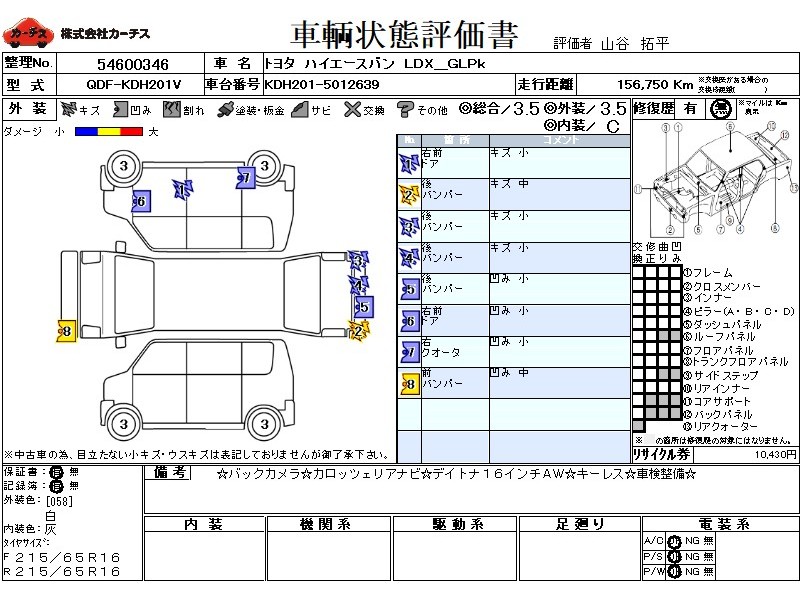Click the red swatch of the damage scale
This screenshot has height=600, width=800.
coord(131,132)
